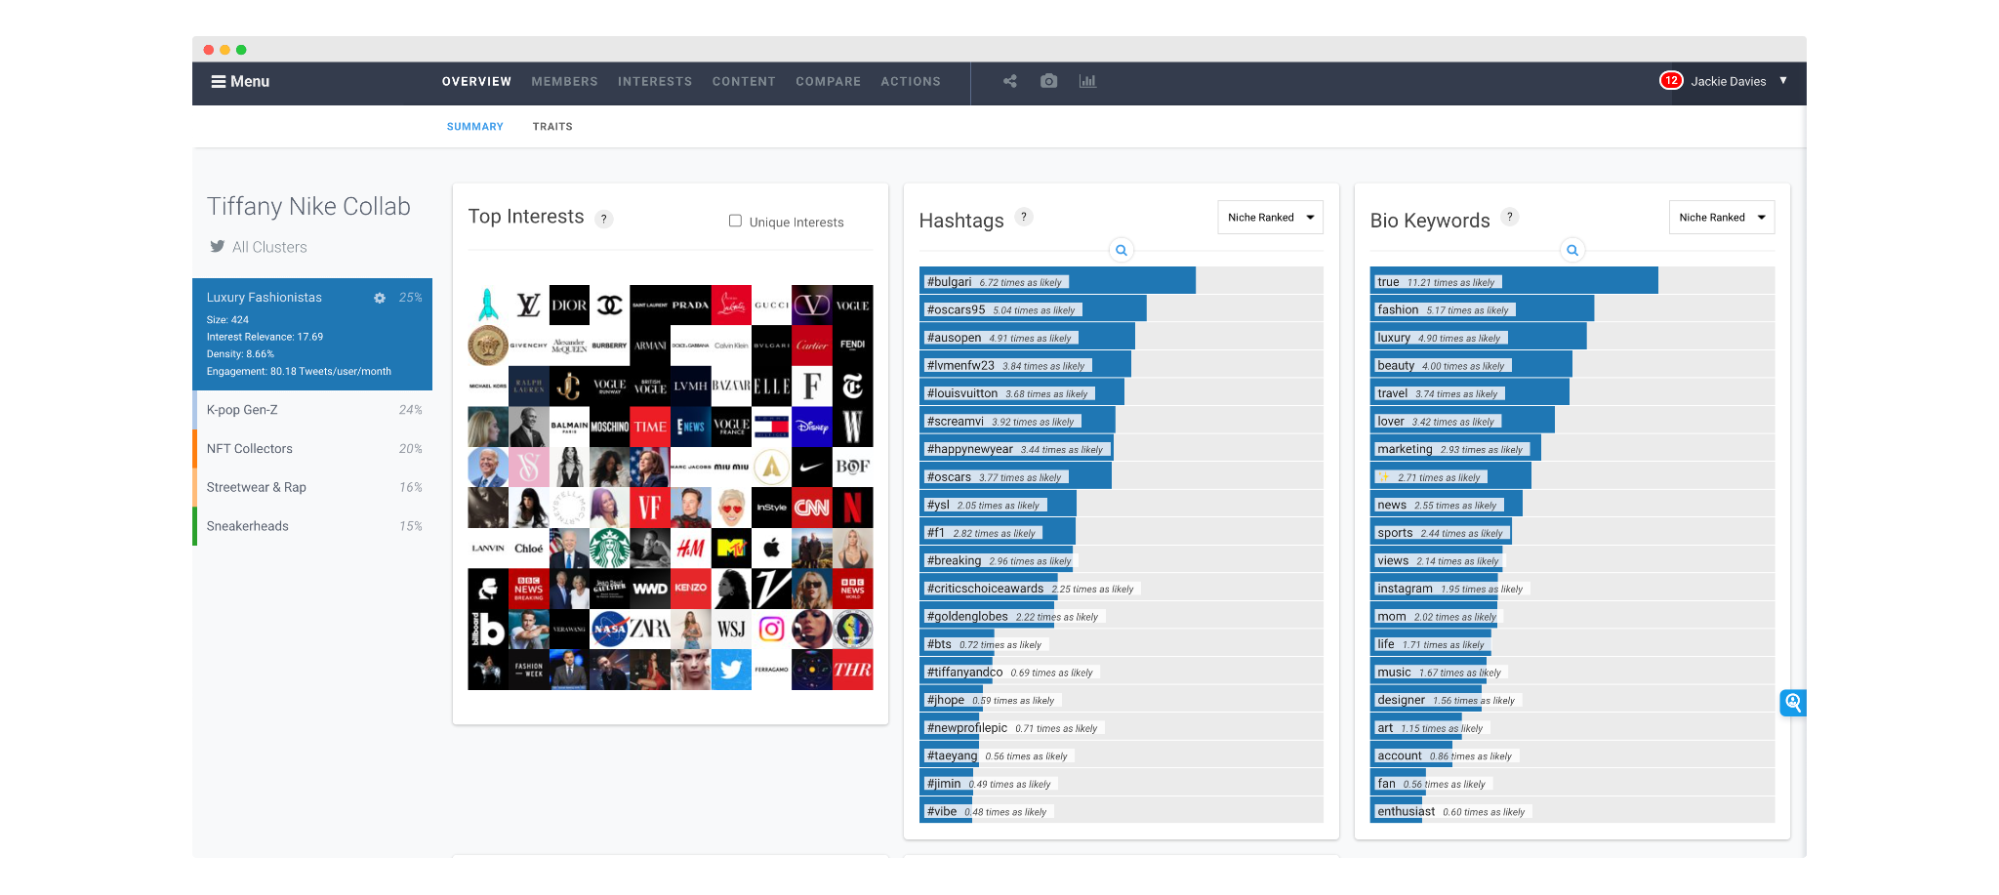Viewport: 1999px width, 895px height.
Task: Open the bar chart icon in toolbar
Action: tap(1087, 81)
